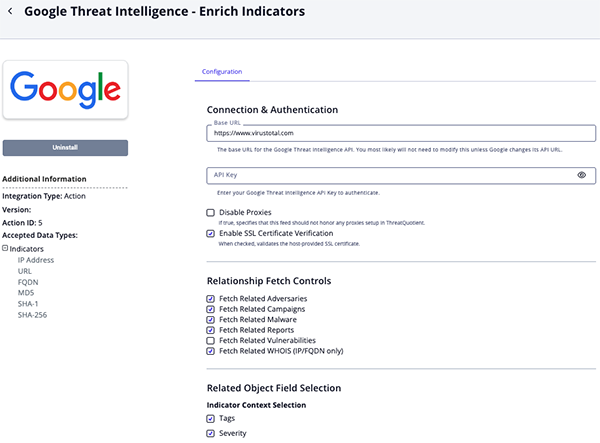Uncheck Enable SSL Certificate Verification
This screenshot has height=443, width=600.
210,233
